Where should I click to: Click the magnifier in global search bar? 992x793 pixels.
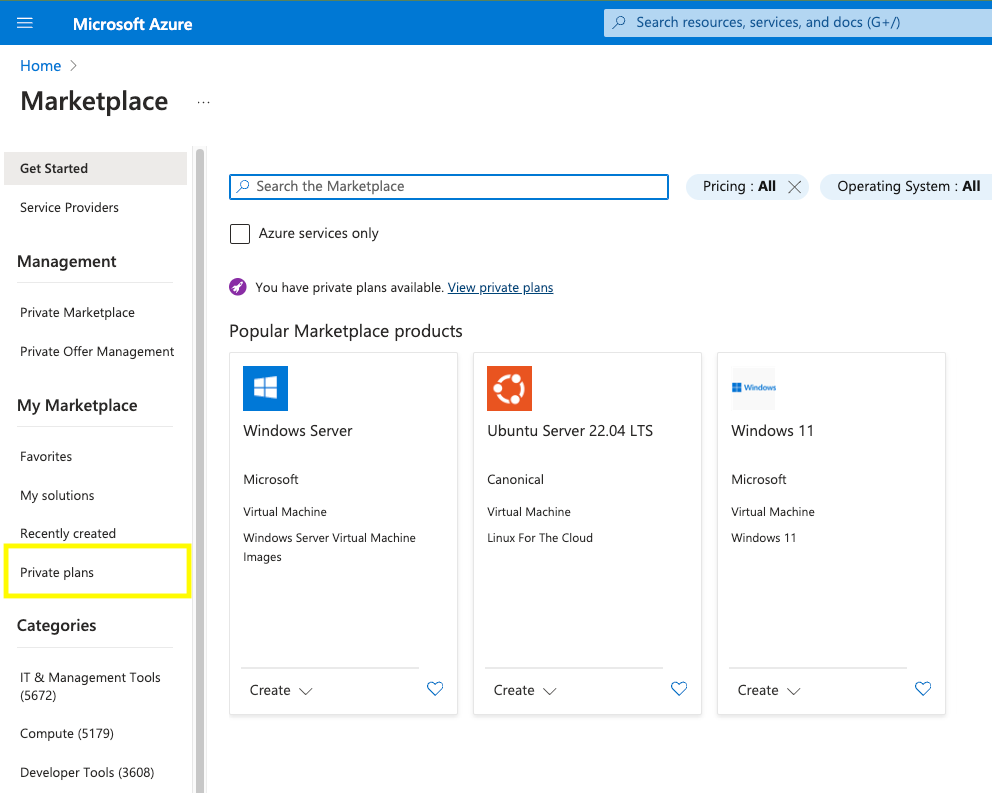click(x=619, y=22)
